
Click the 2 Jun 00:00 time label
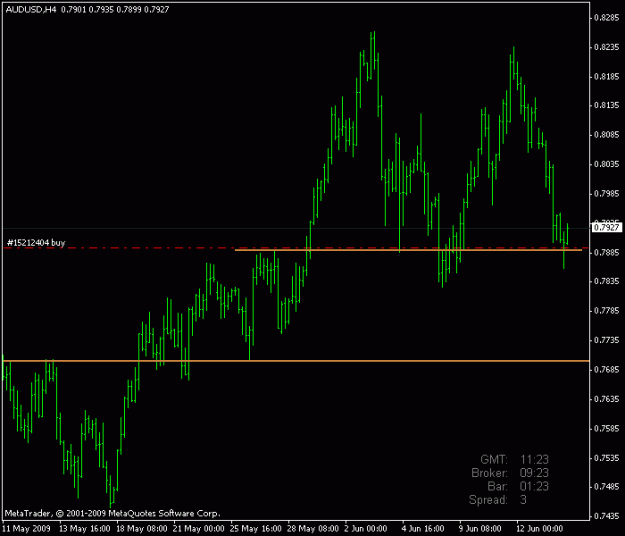(366, 529)
